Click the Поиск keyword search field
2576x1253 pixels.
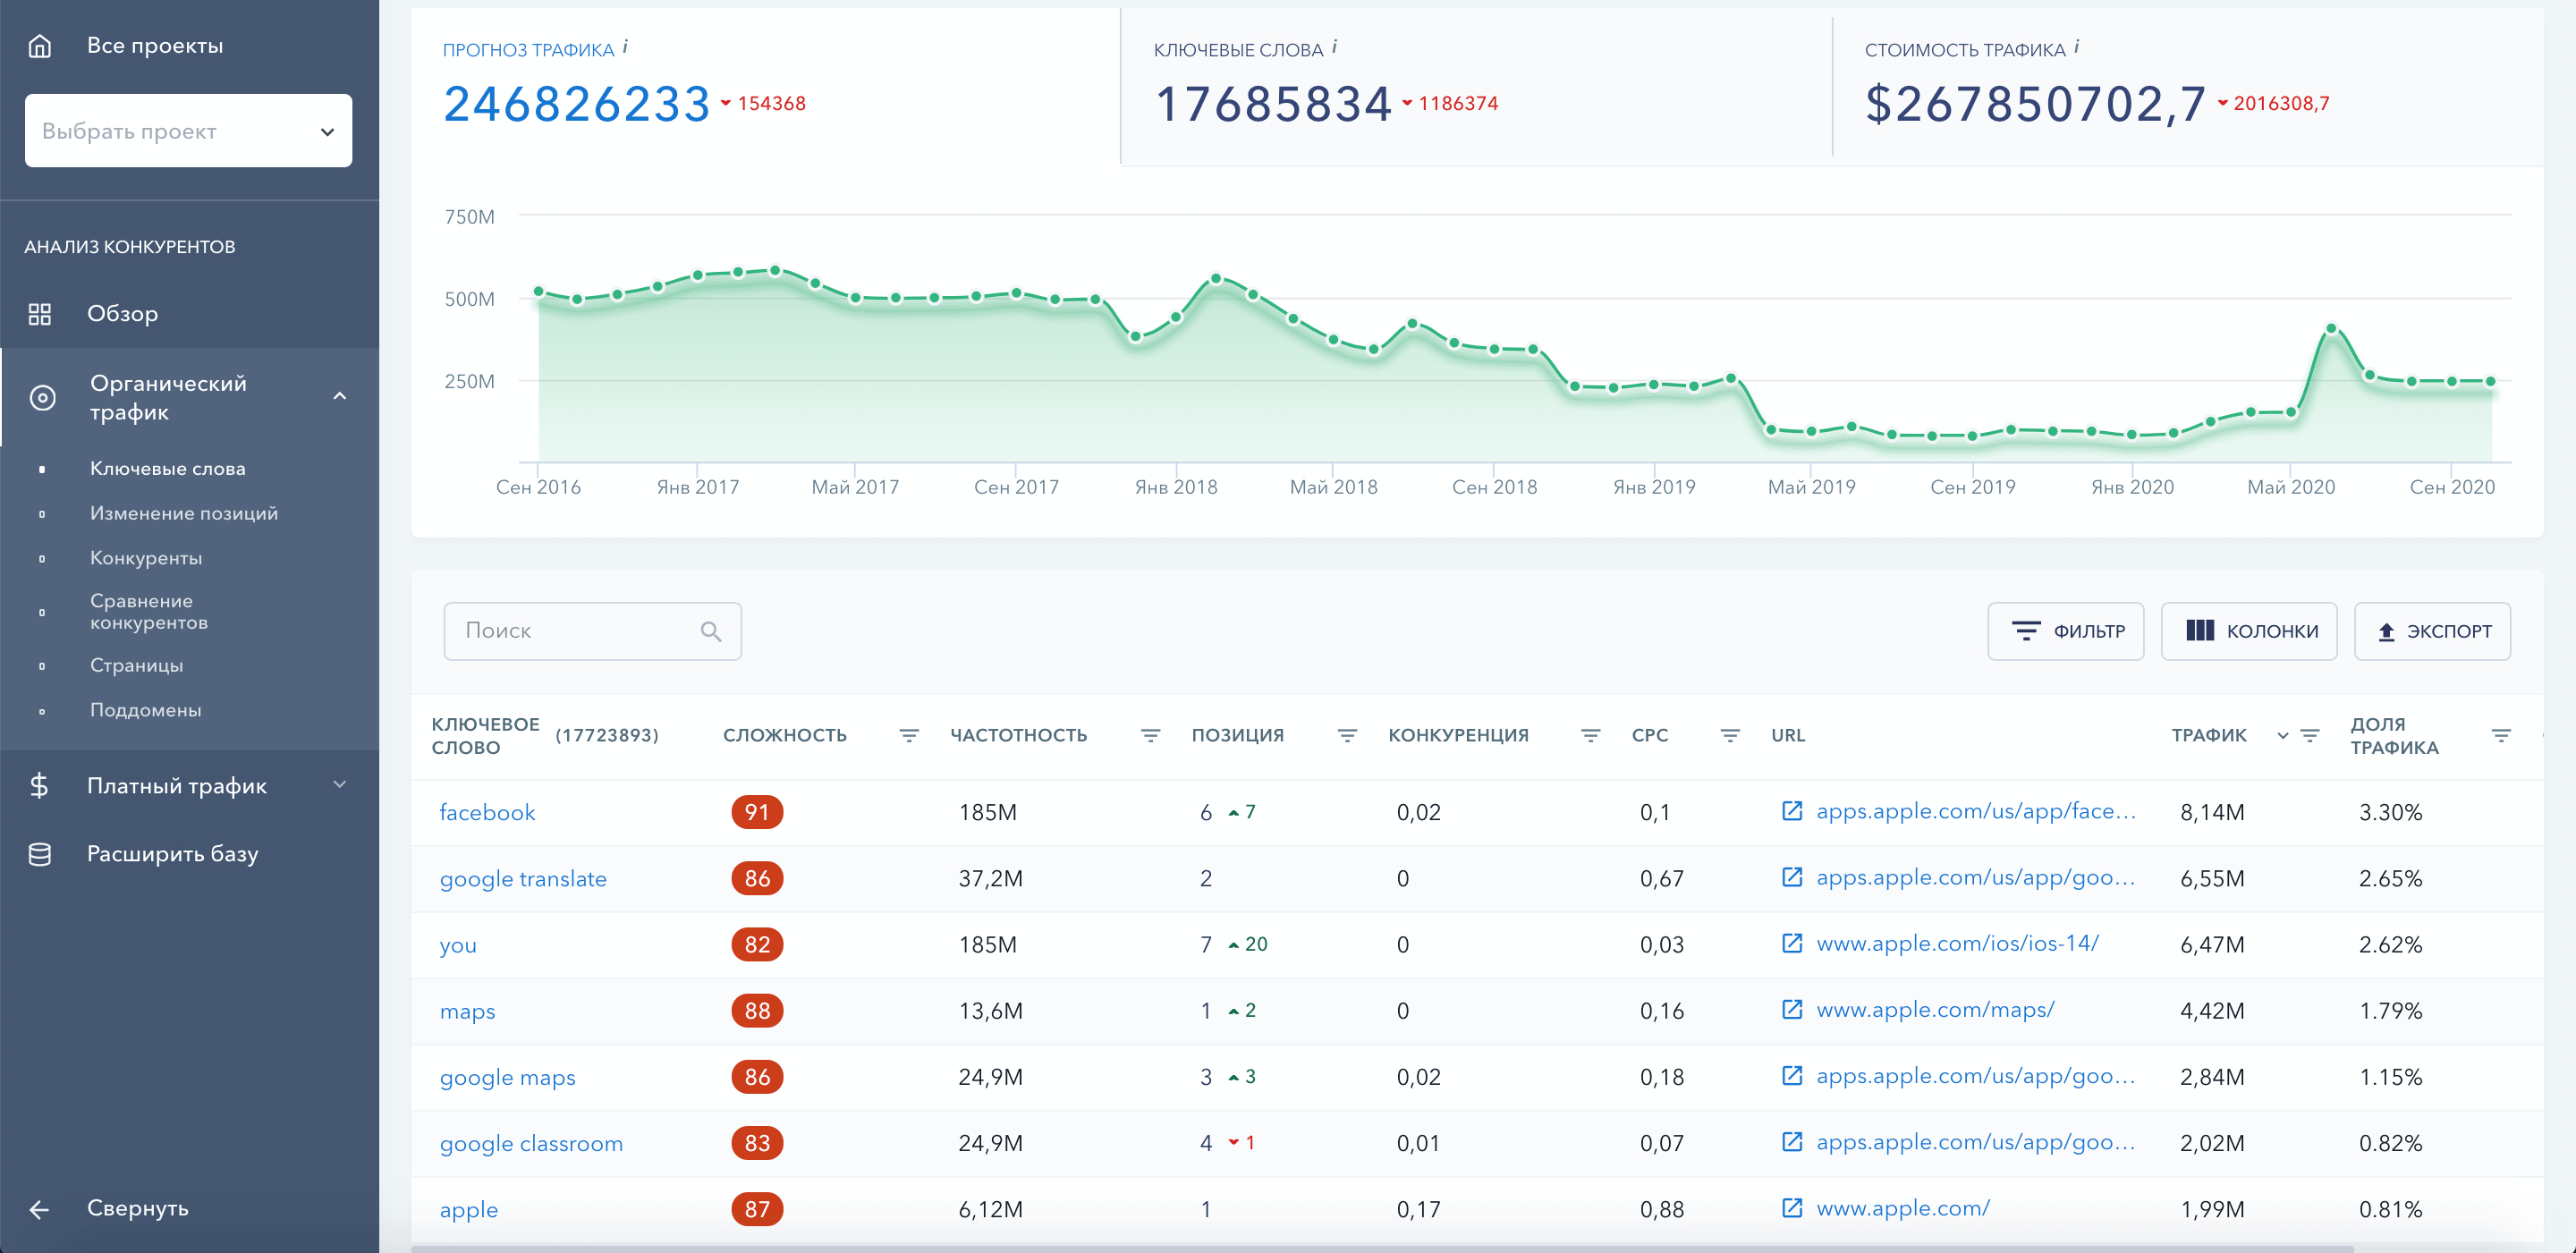click(592, 631)
